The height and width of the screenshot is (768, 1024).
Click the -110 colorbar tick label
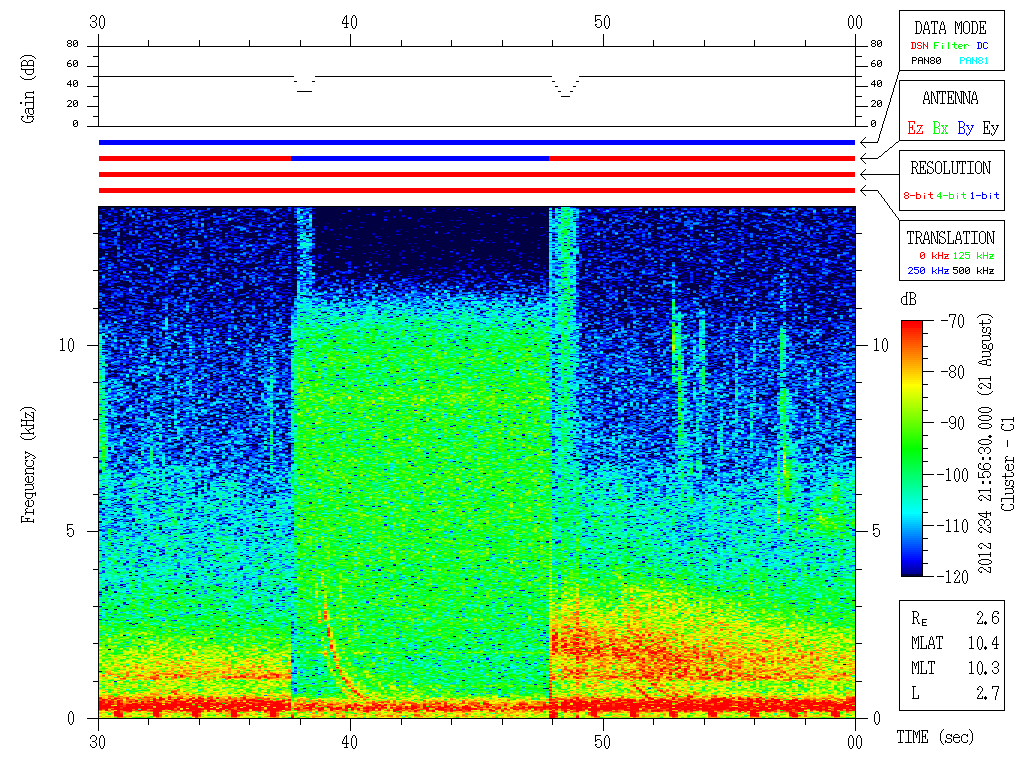954,526
